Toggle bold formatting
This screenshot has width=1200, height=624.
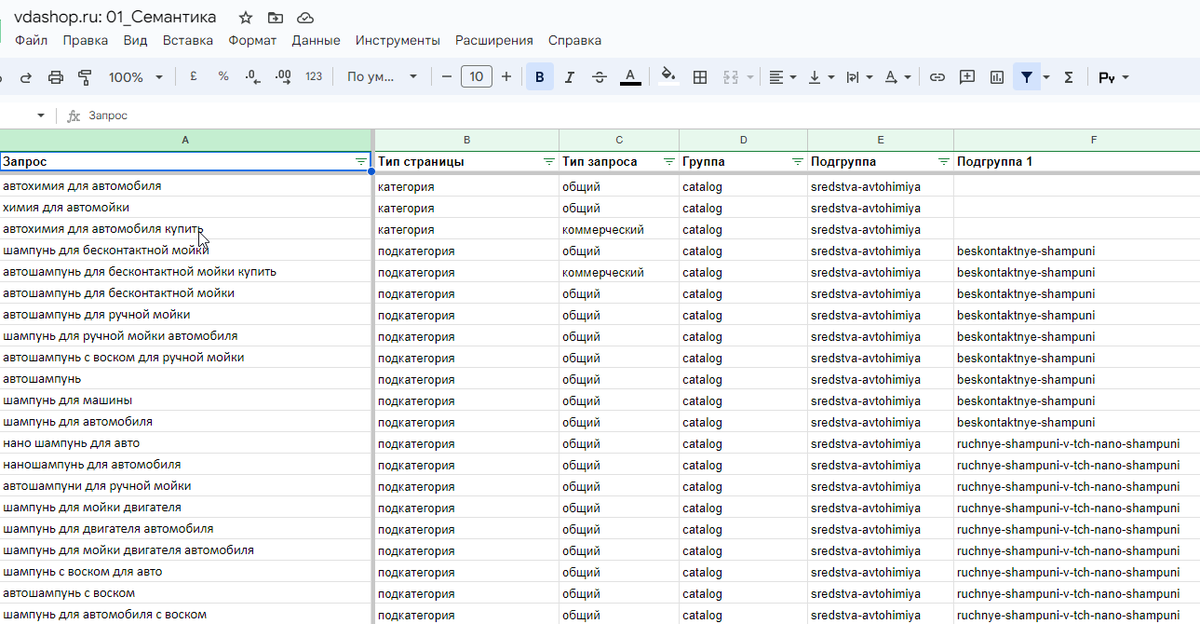click(x=540, y=77)
